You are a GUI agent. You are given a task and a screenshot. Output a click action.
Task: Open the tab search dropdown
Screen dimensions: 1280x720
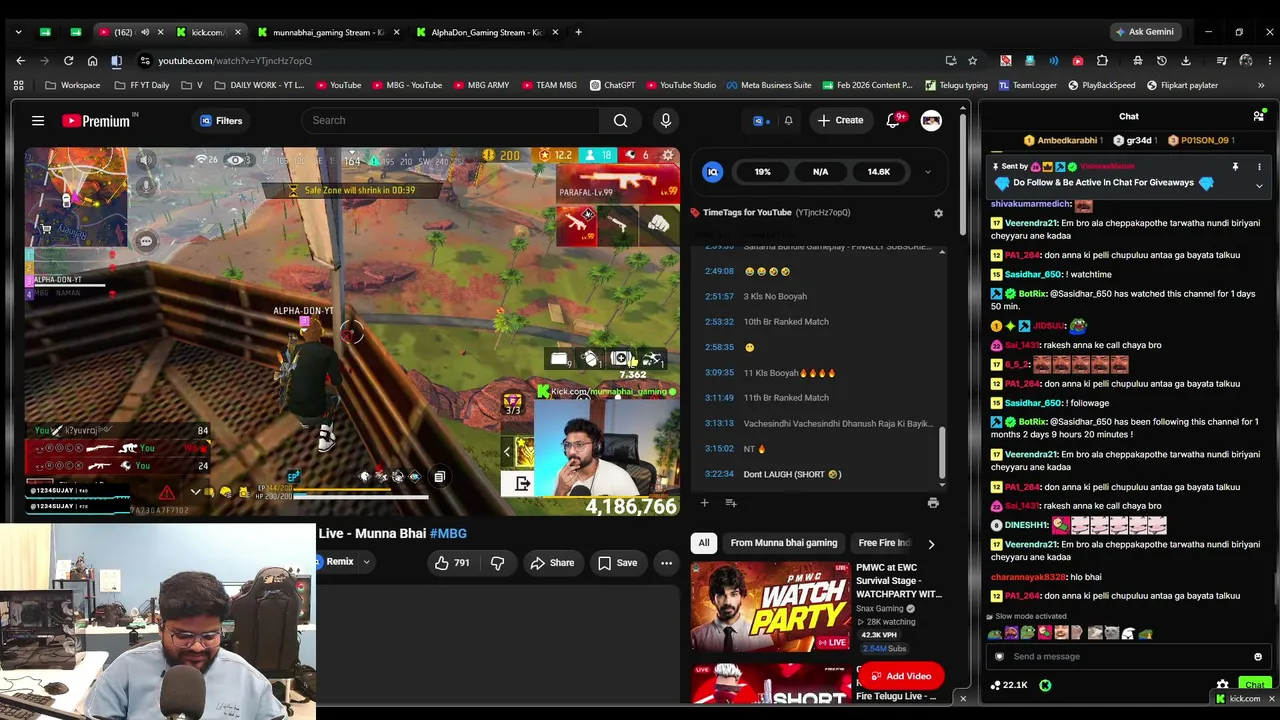point(18,32)
